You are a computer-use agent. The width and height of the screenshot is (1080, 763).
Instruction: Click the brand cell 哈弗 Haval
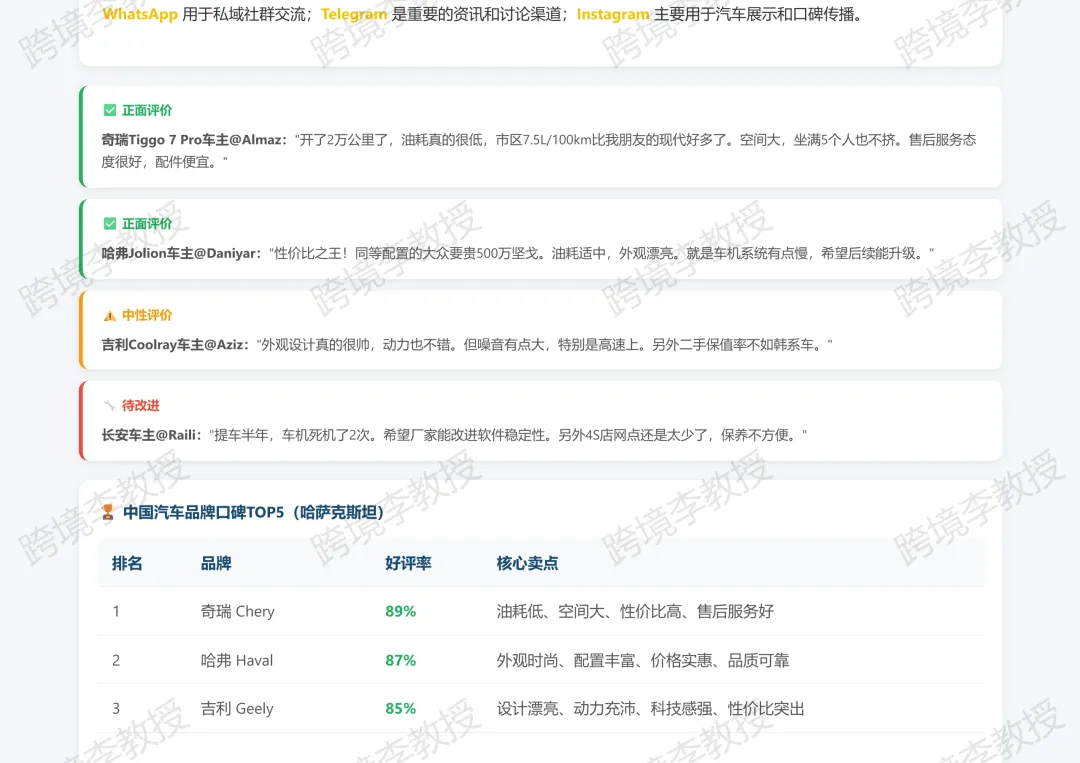click(x=237, y=660)
